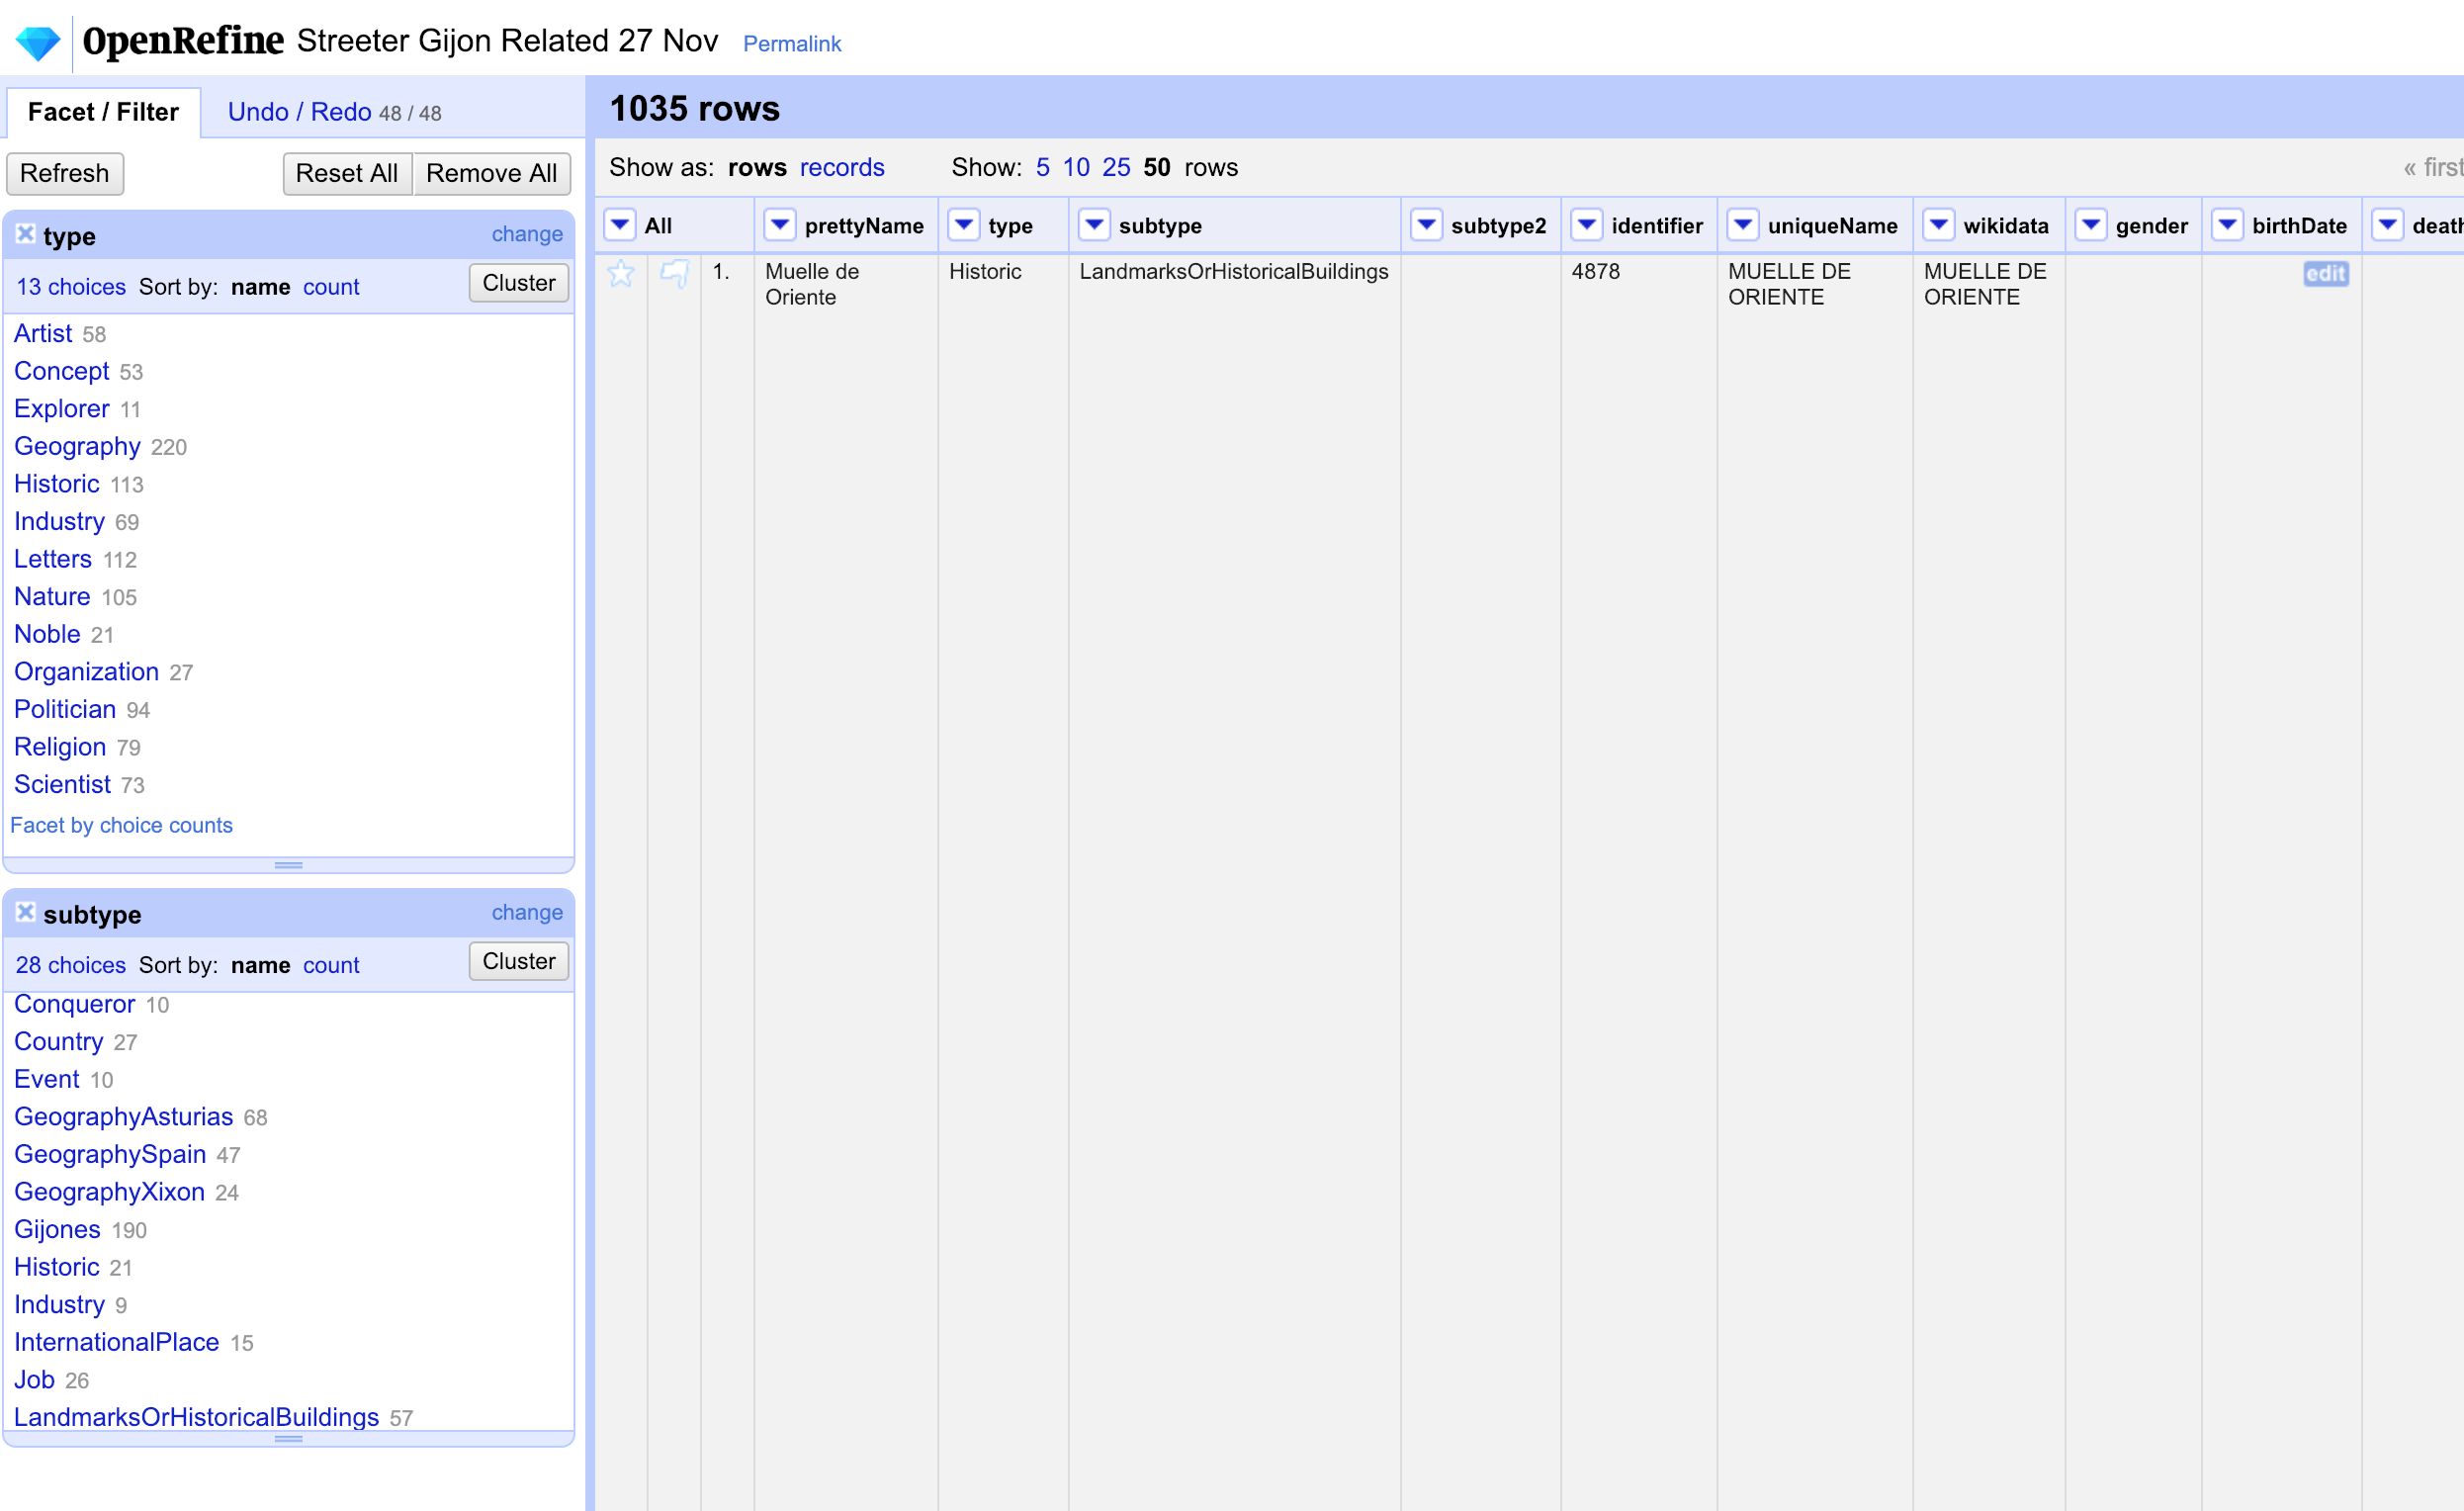2464x1511 pixels.
Task: Open the subtype2 column dropdown
Action: pyautogui.click(x=1426, y=225)
